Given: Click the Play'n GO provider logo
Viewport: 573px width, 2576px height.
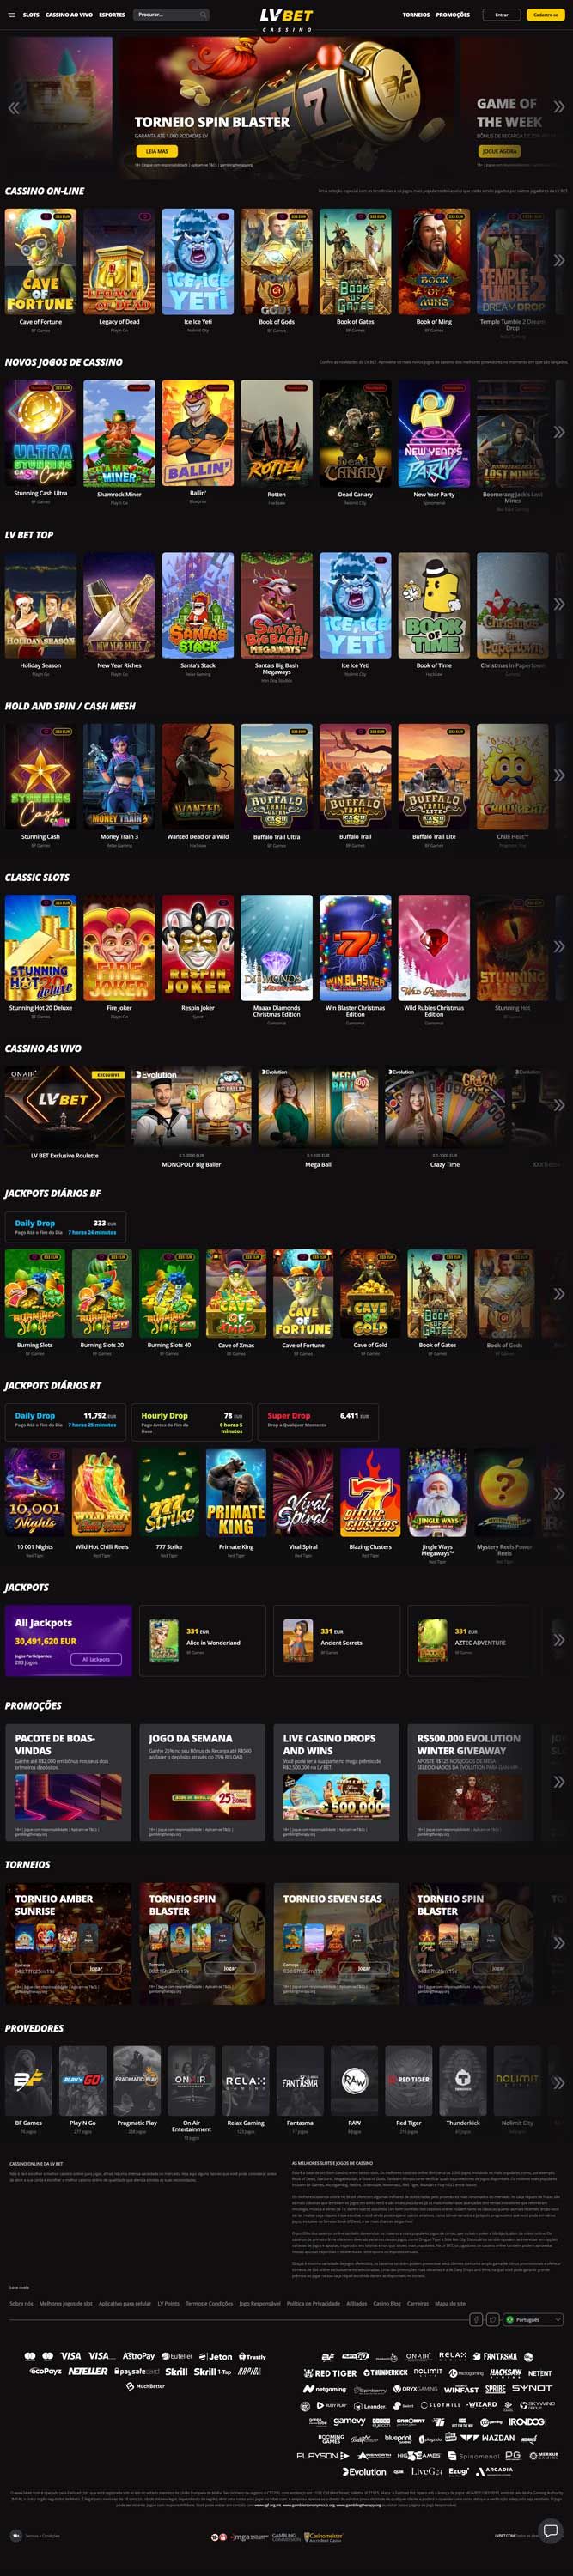Looking at the screenshot, I should 83,2079.
